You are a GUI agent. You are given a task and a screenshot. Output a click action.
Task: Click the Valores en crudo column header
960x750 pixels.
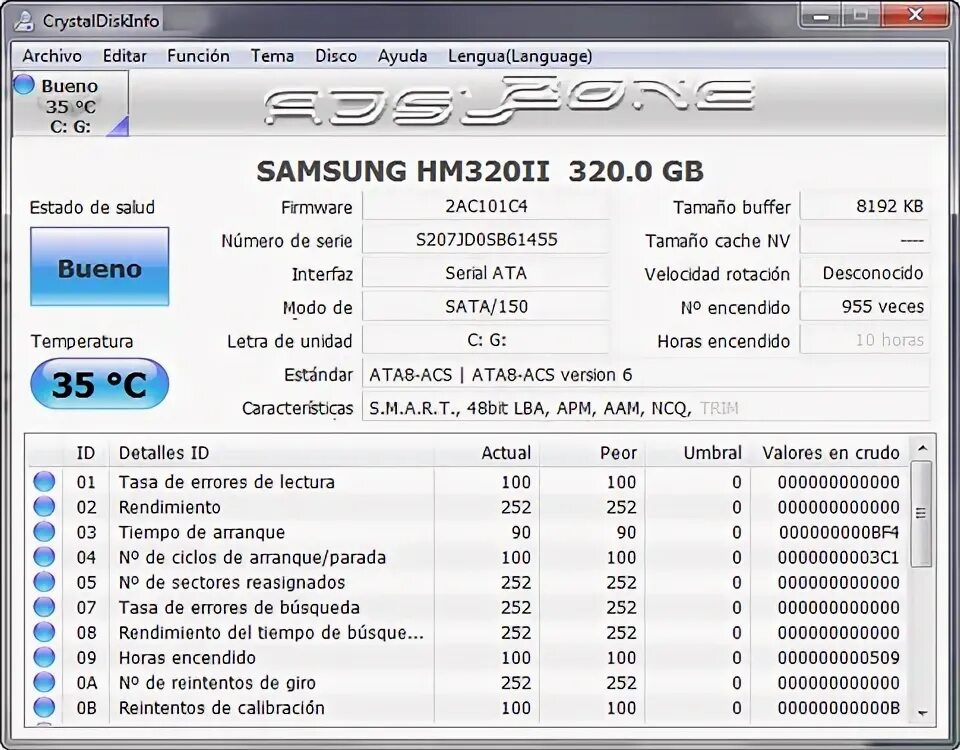[830, 453]
